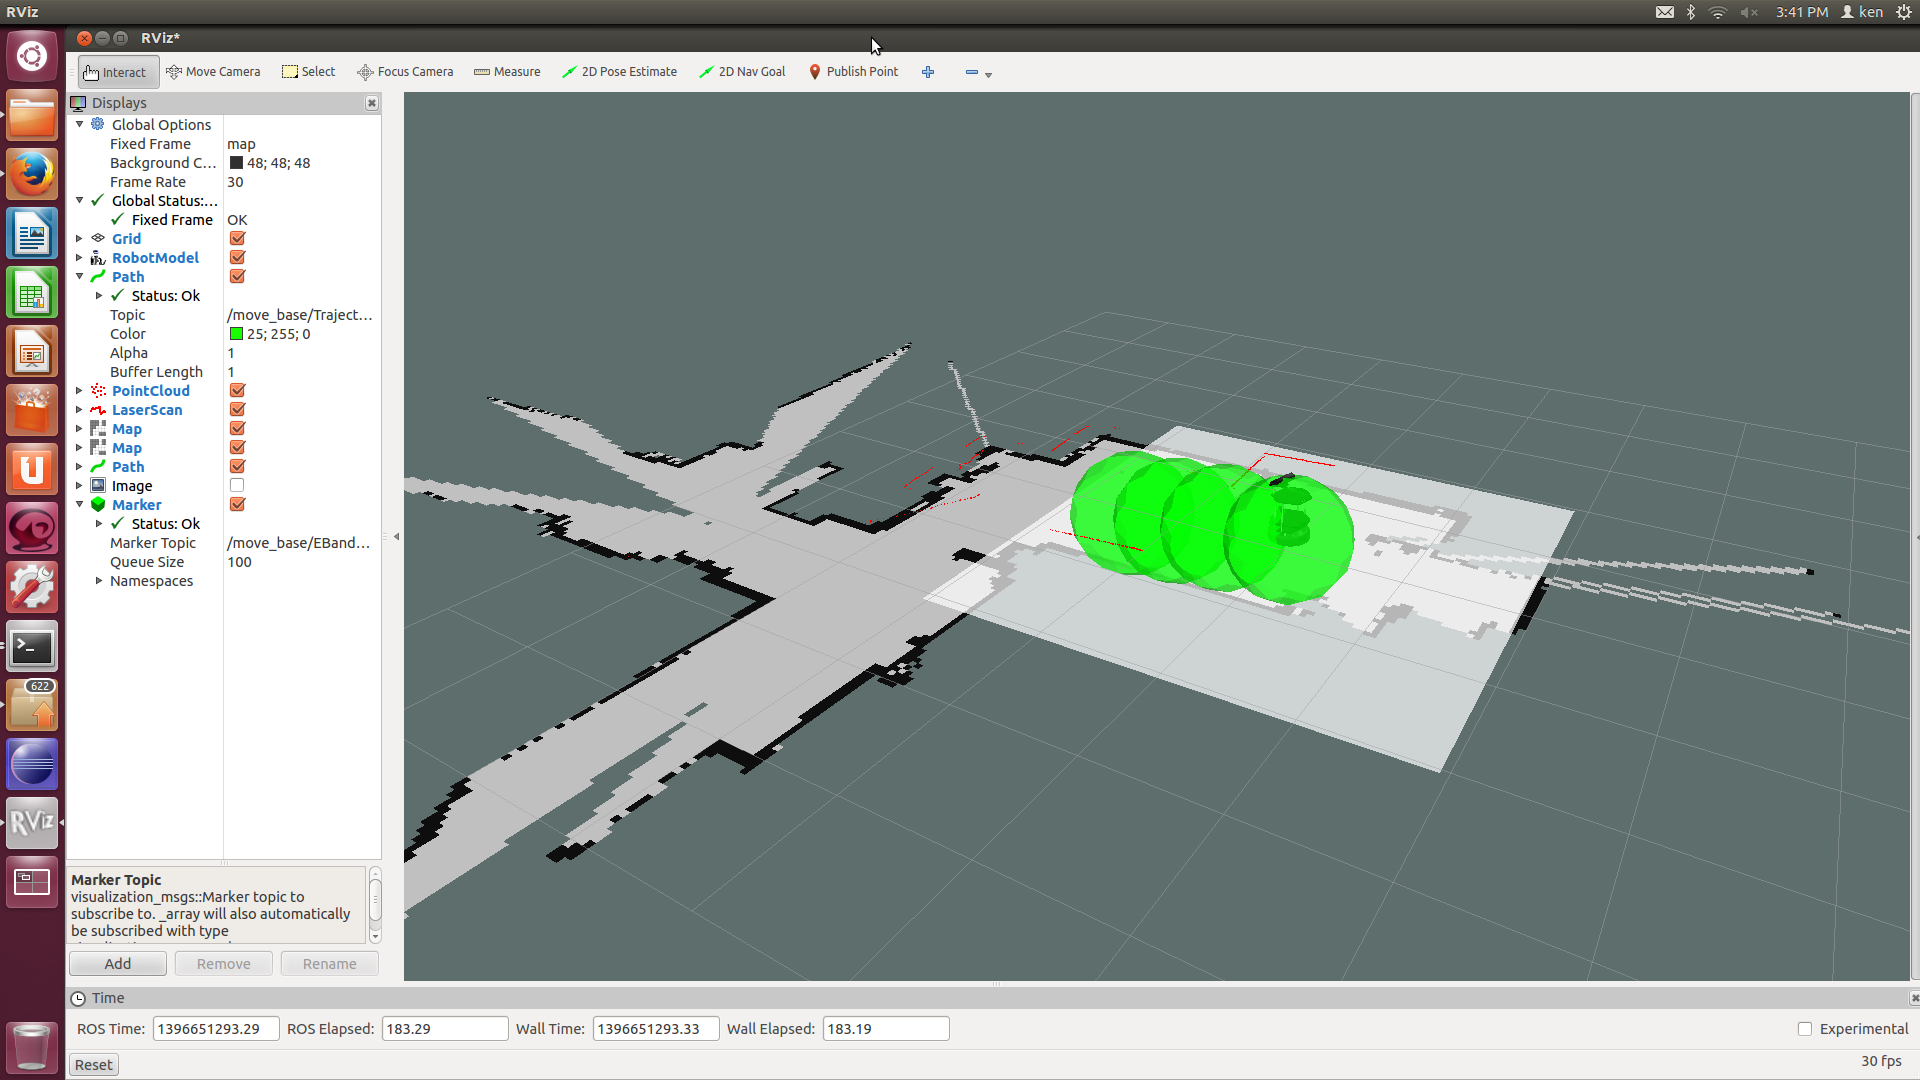The width and height of the screenshot is (1920, 1080).
Task: Select the Marker Topic value /move_base/EBand
Action: 299,543
